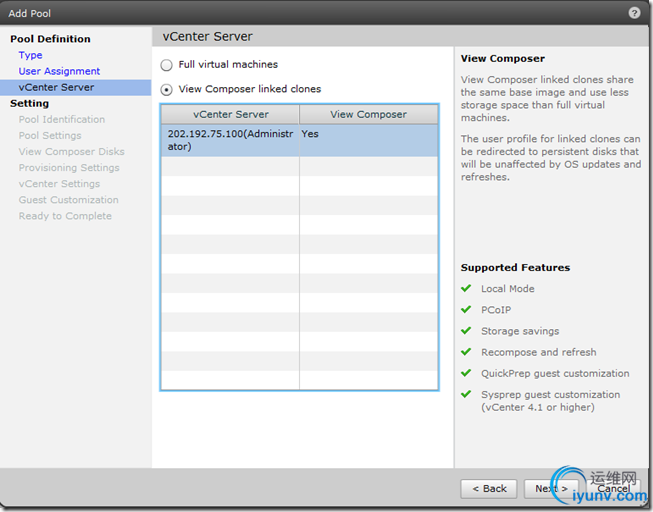Click the Recompose and refresh checkmark icon
This screenshot has width=653, height=512.
coord(466,352)
